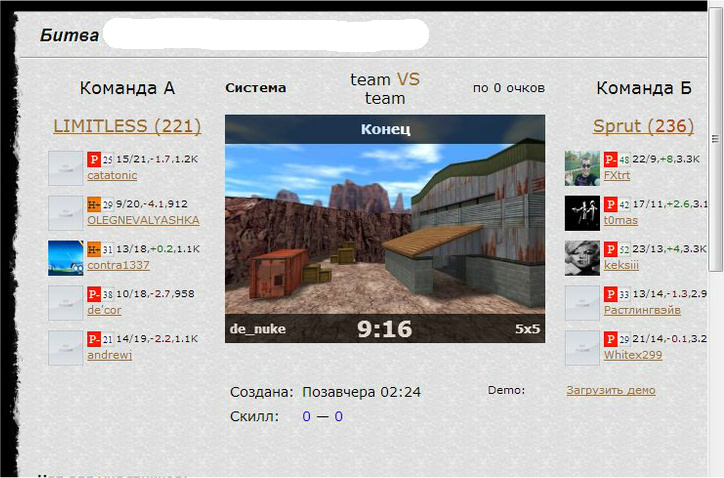Click OLEGNEVALYASHKA's level 29 badge

107,205
